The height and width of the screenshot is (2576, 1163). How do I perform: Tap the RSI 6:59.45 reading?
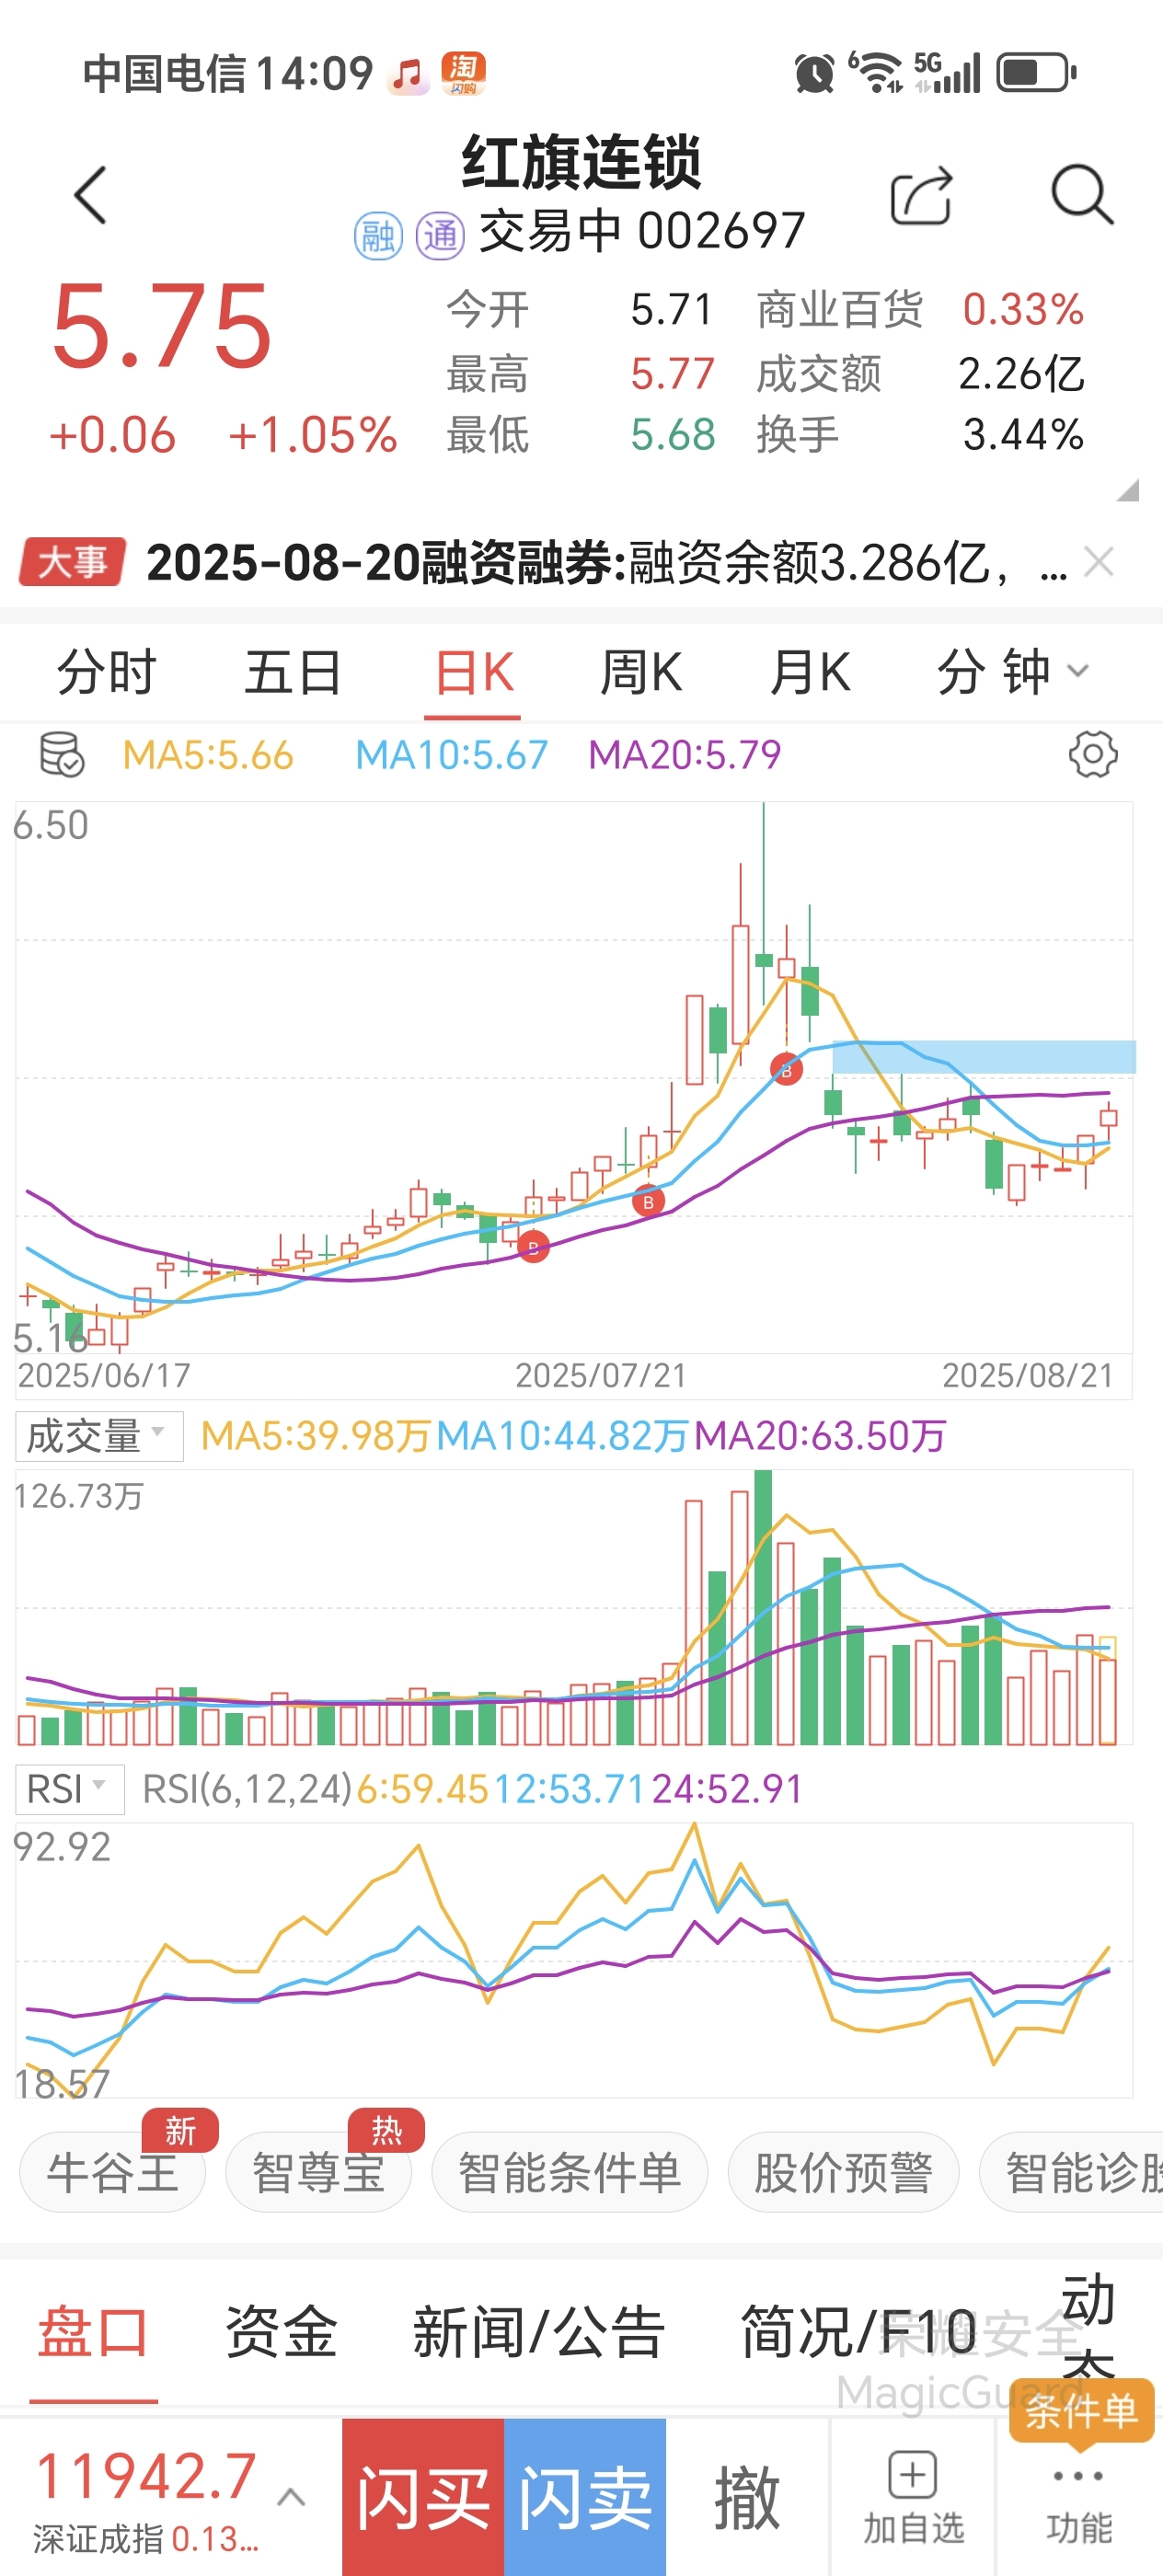pyautogui.click(x=422, y=1790)
